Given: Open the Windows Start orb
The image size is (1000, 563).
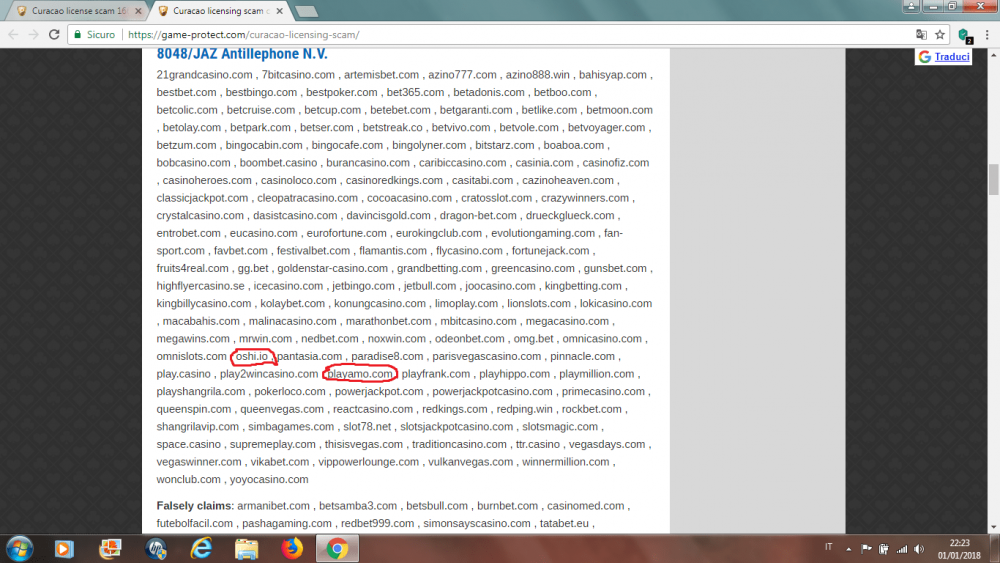Looking at the screenshot, I should pos(20,548).
